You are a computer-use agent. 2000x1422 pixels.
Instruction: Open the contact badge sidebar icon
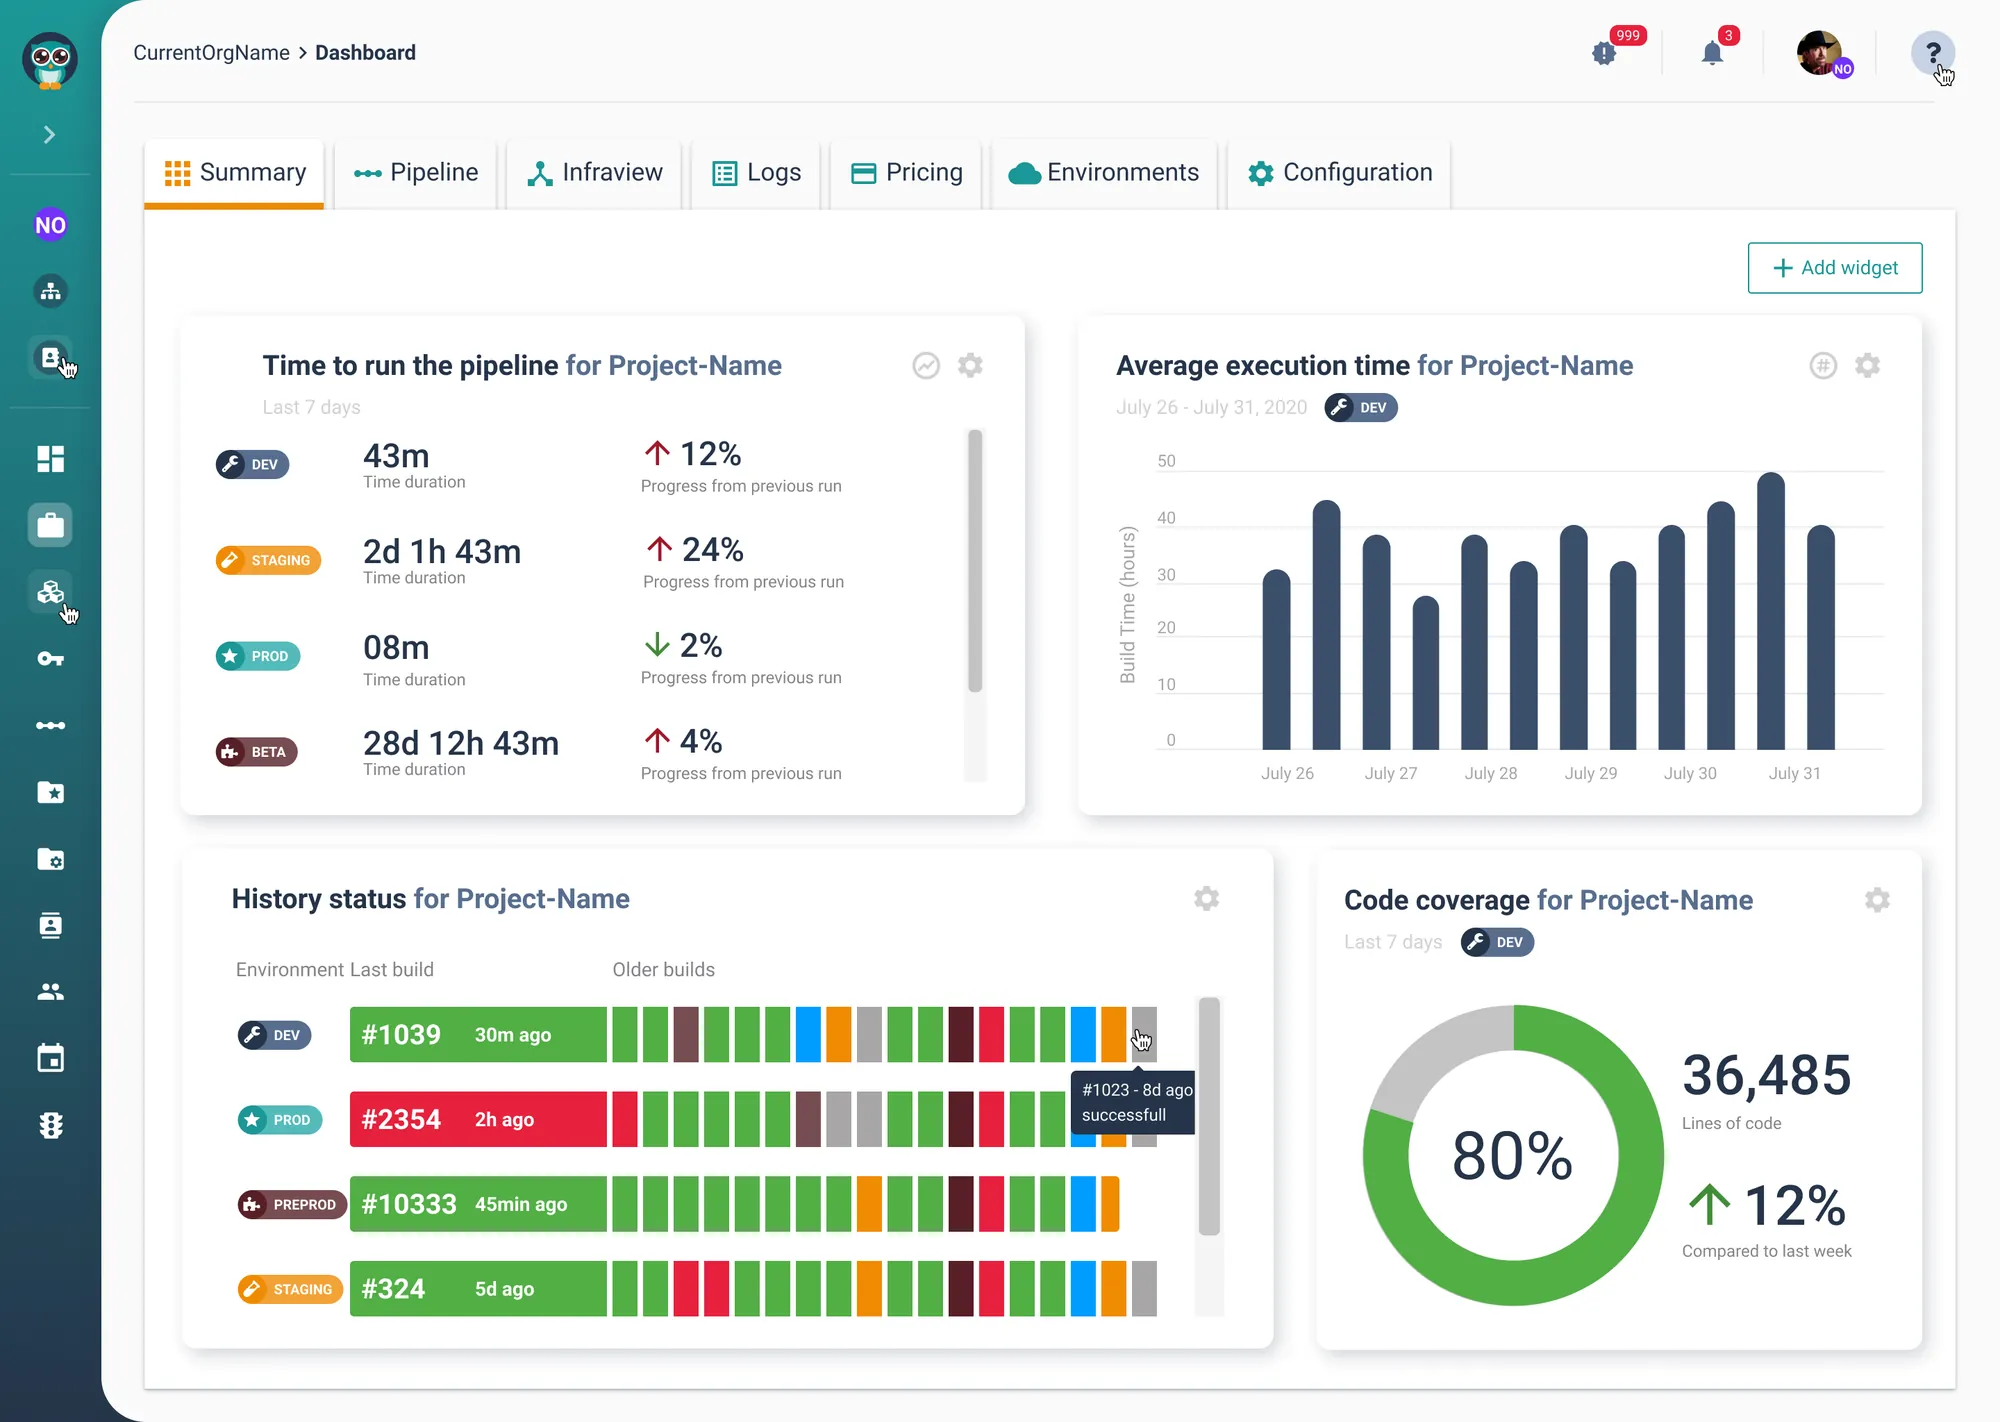pyautogui.click(x=50, y=925)
